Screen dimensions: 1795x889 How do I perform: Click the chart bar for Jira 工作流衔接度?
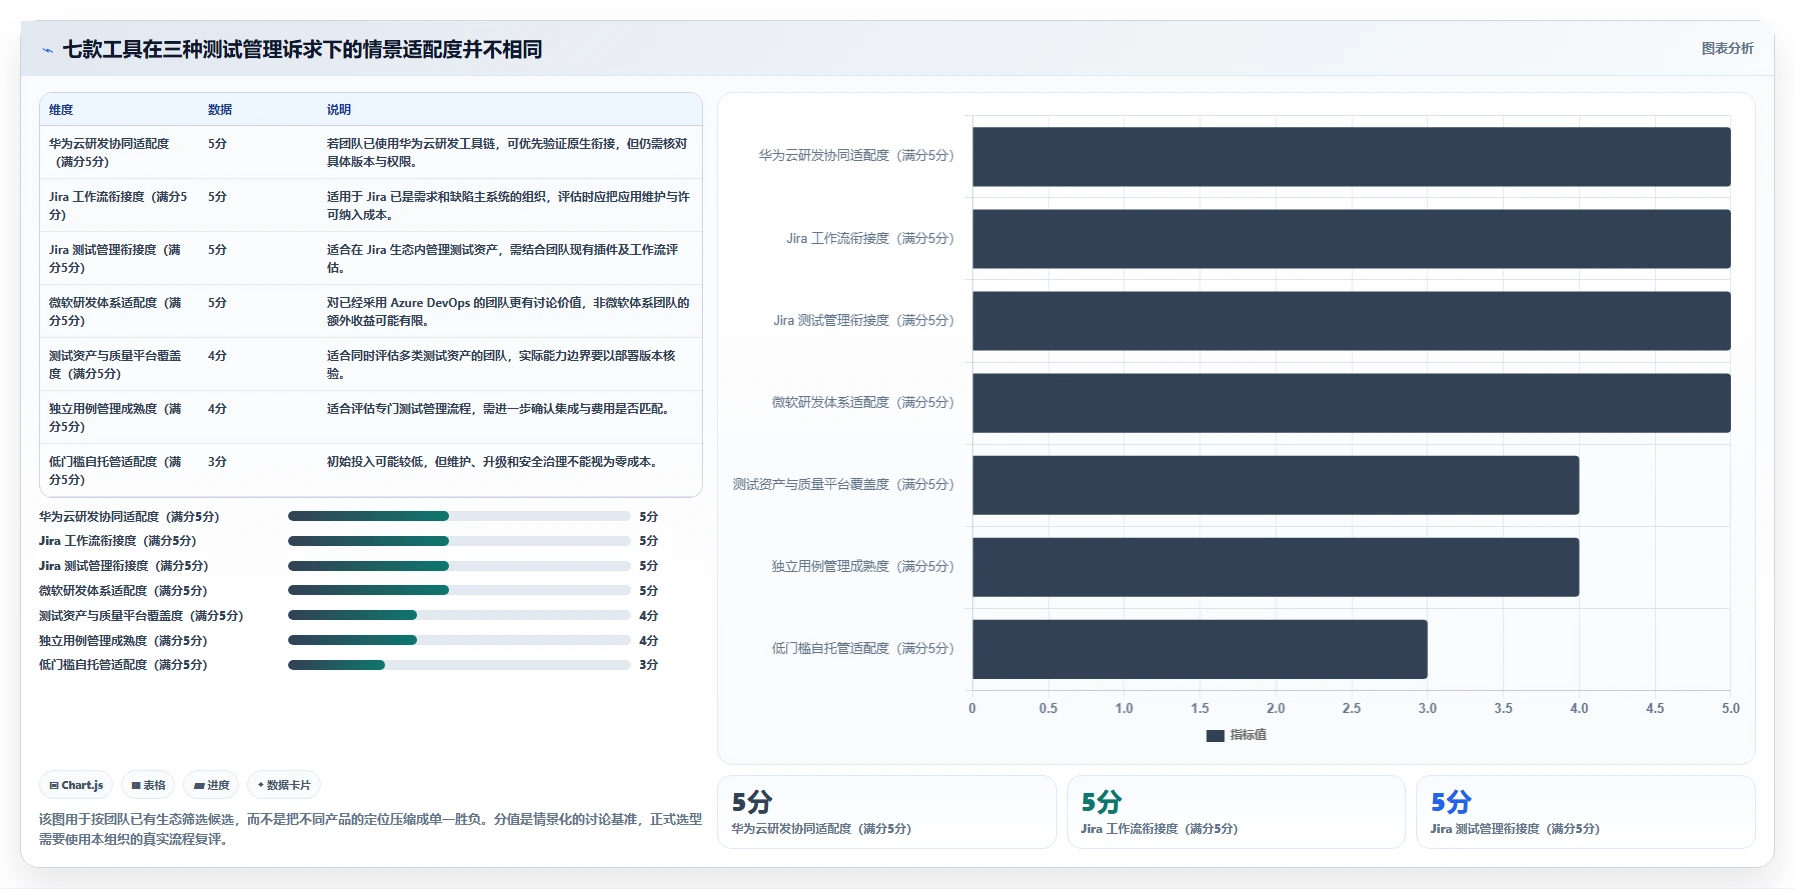[x=1351, y=238]
